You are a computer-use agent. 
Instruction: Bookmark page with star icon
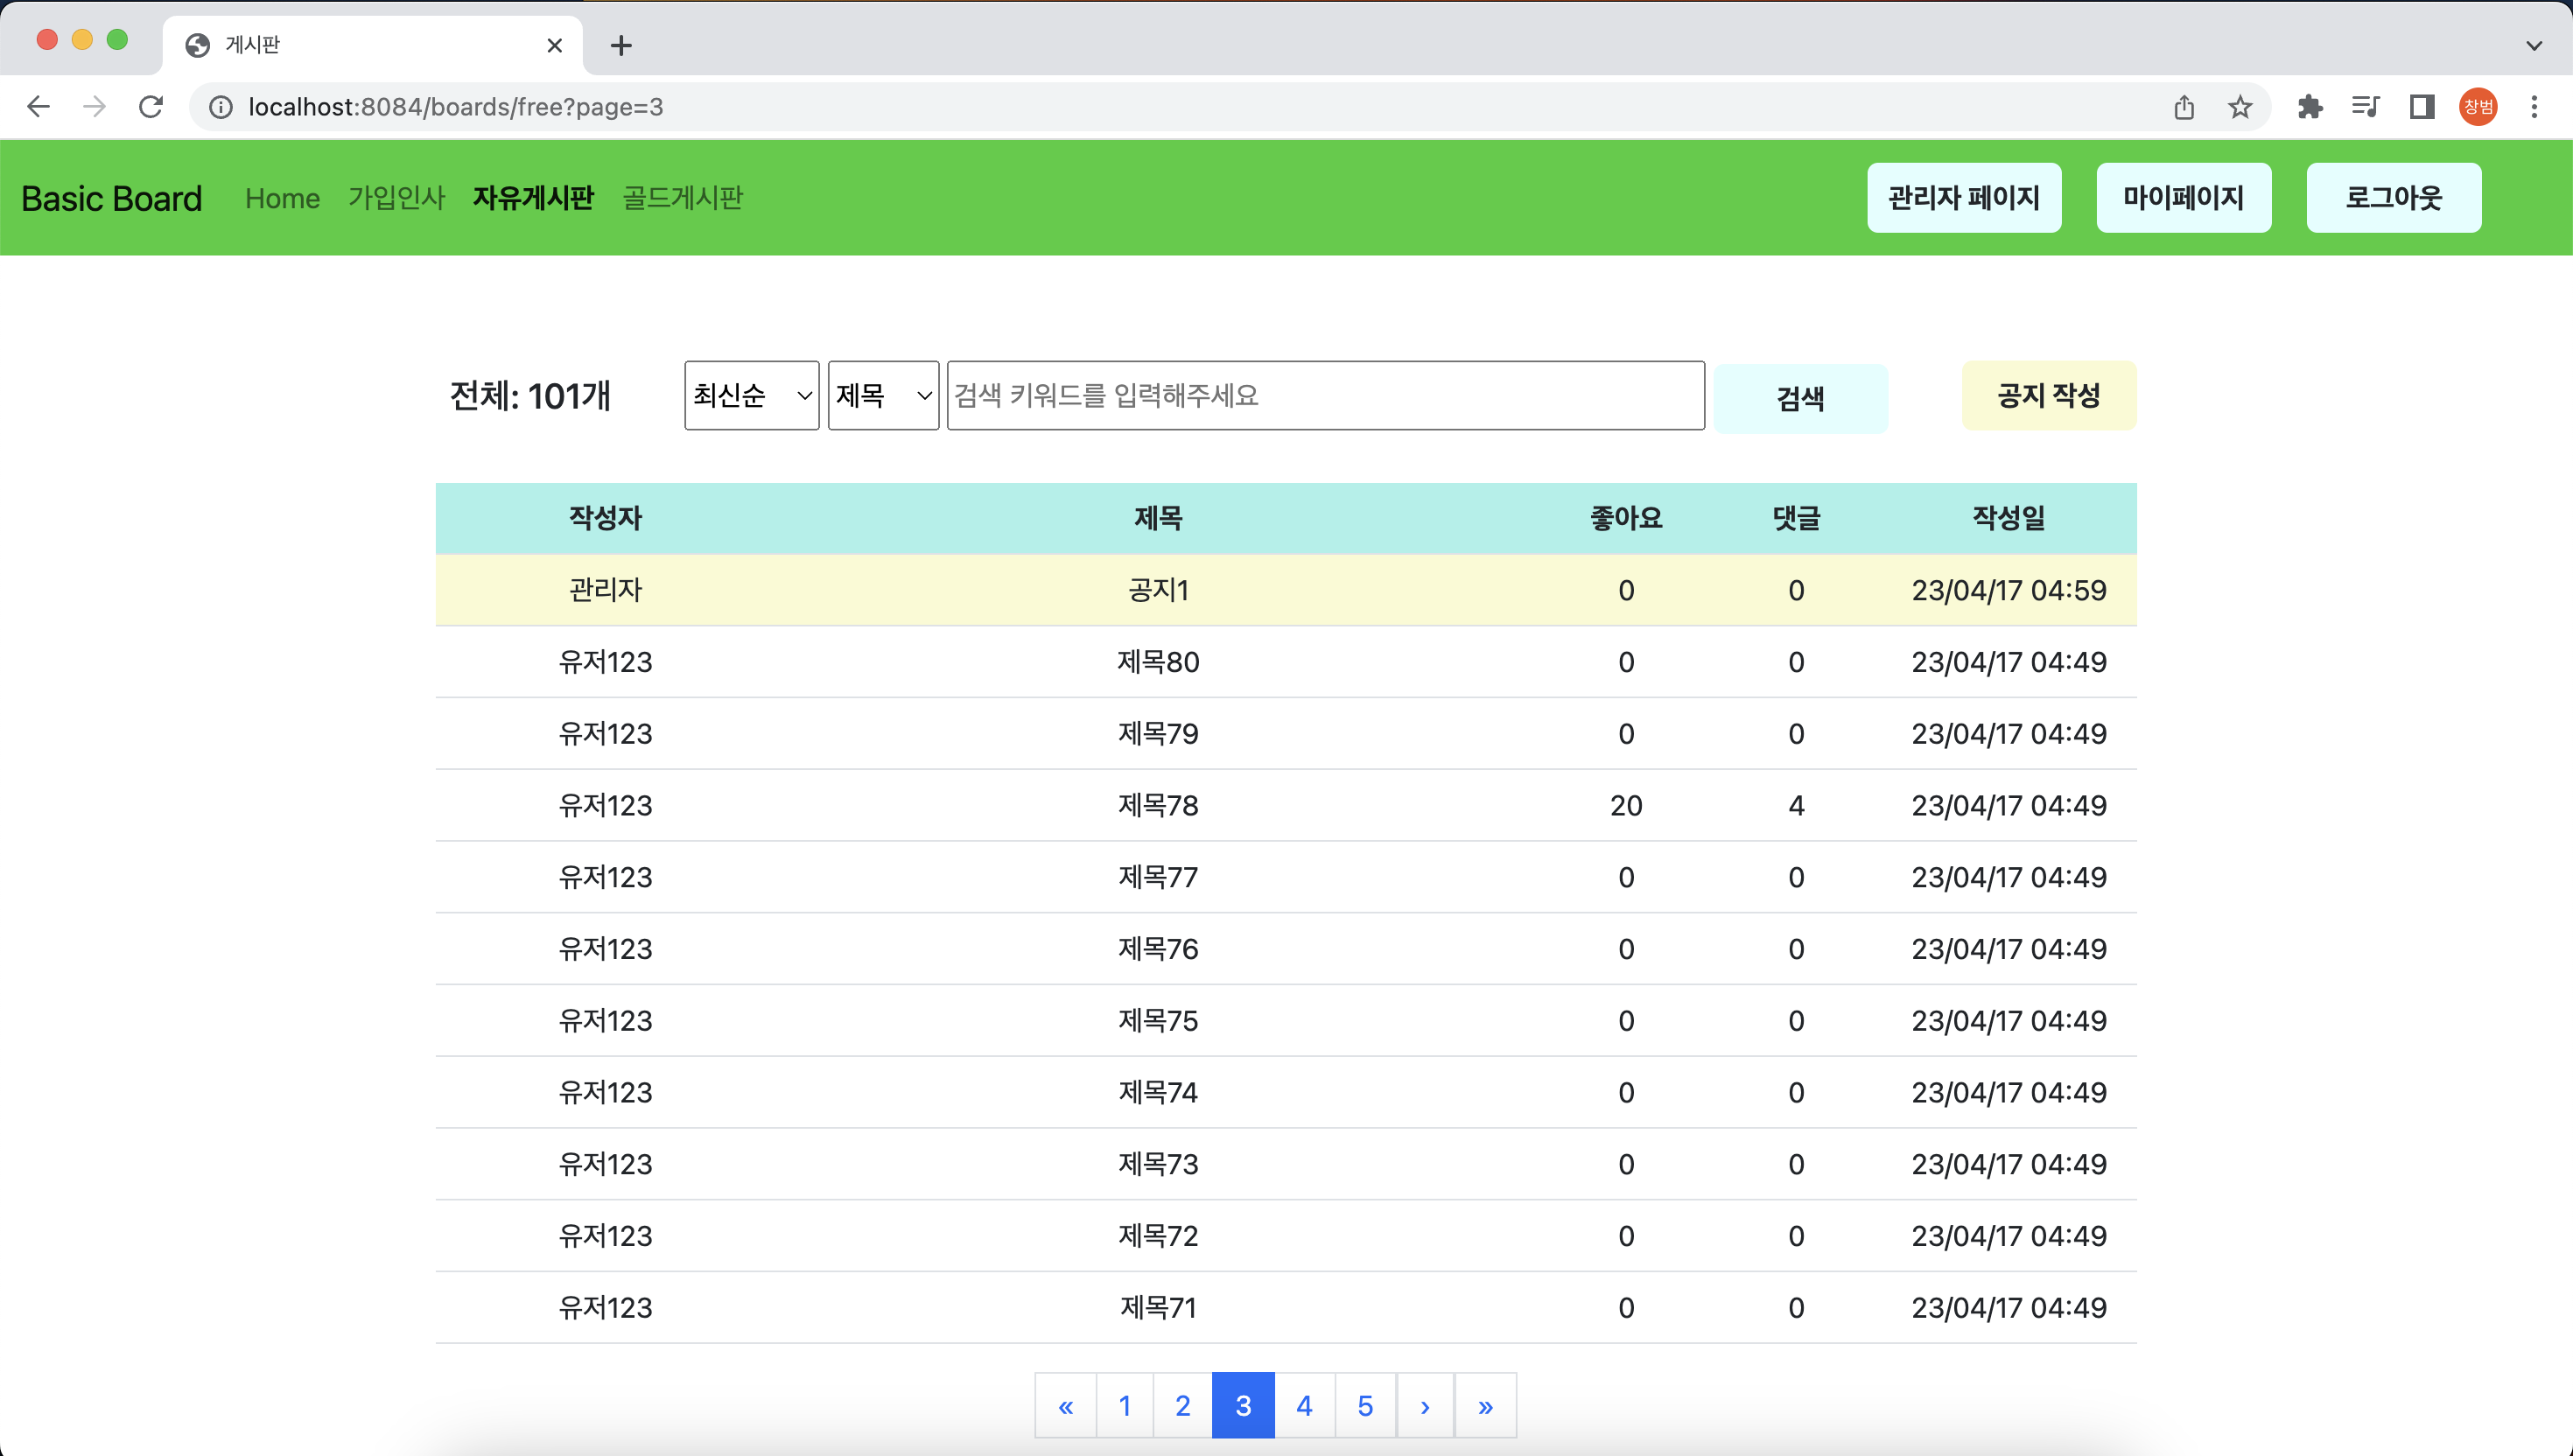tap(2240, 107)
